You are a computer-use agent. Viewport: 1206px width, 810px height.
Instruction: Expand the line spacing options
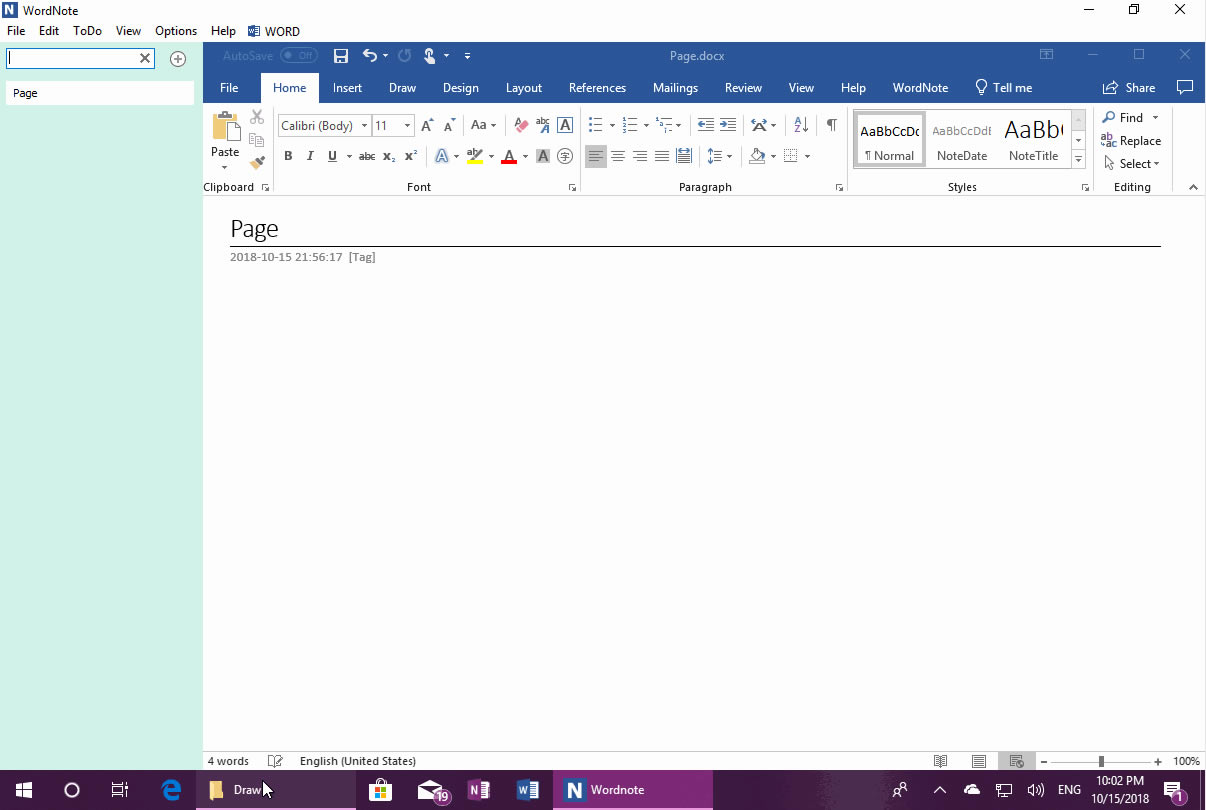click(x=727, y=156)
